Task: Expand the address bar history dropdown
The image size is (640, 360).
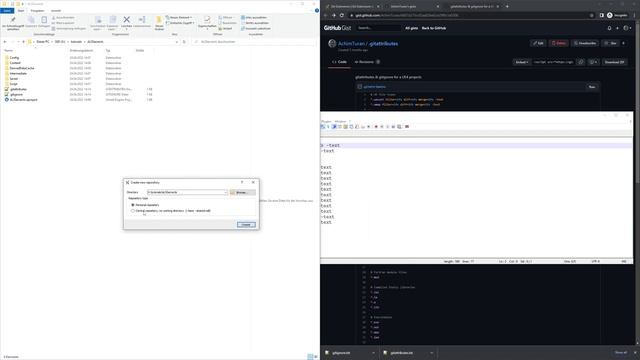Action: (x=177, y=42)
